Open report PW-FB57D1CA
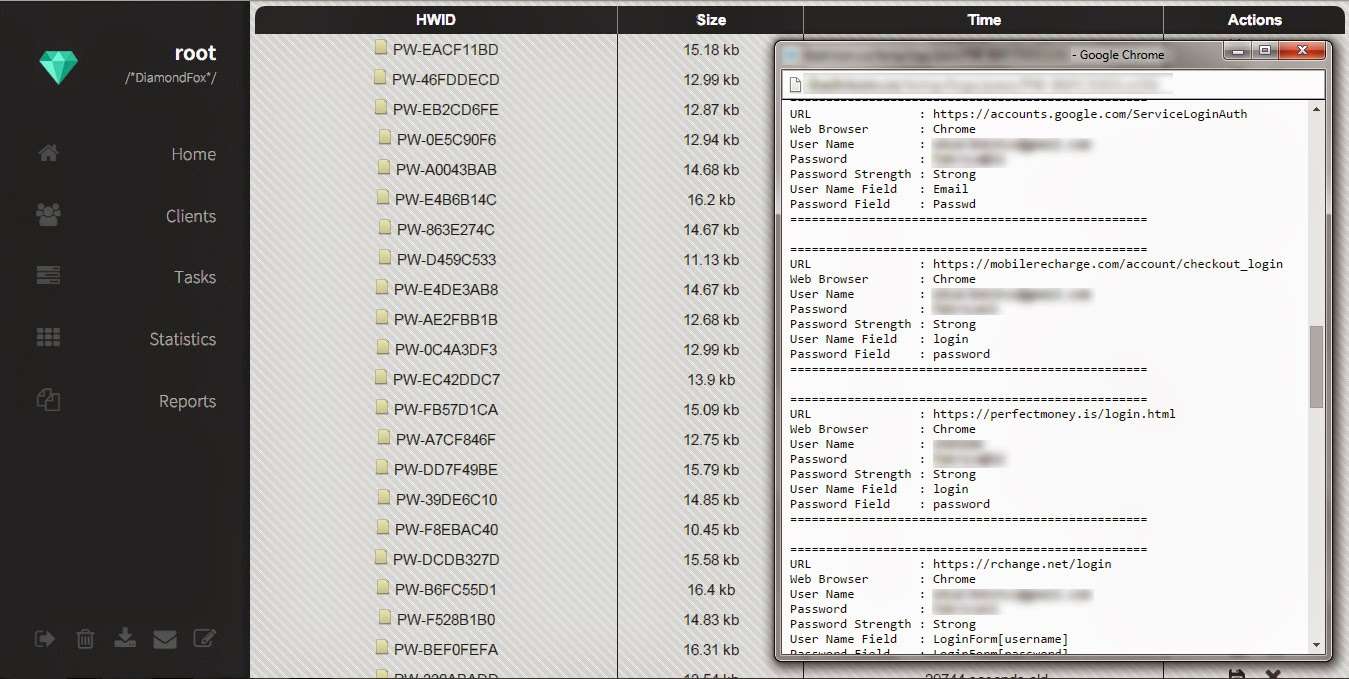 [446, 410]
